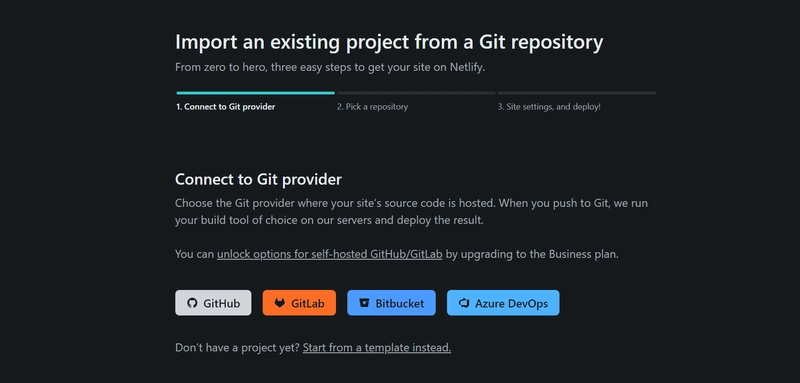Image resolution: width=800 pixels, height=383 pixels.
Task: Click the GitLab fox logo icon
Action: click(x=280, y=303)
